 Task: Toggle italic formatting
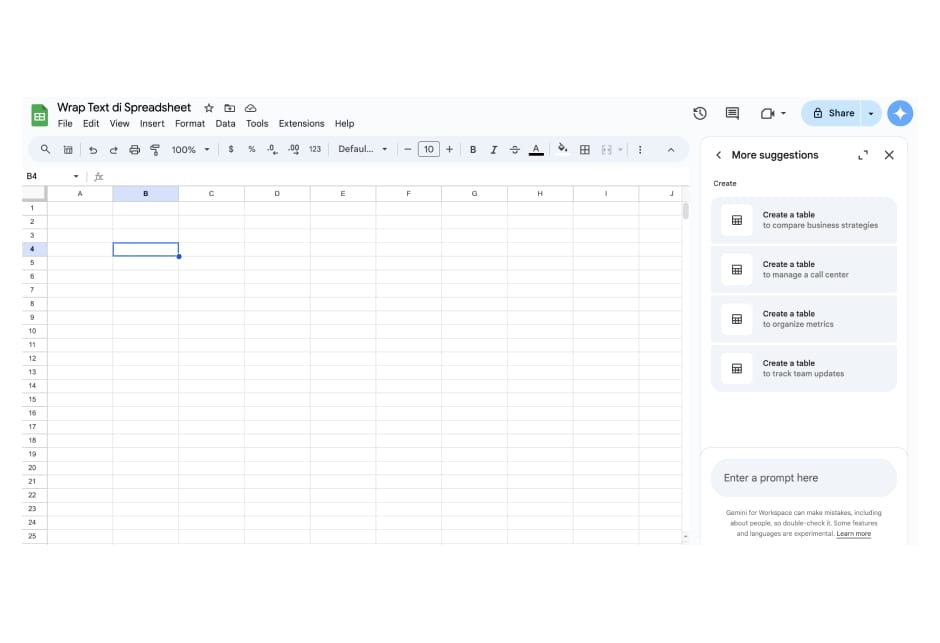(x=493, y=149)
